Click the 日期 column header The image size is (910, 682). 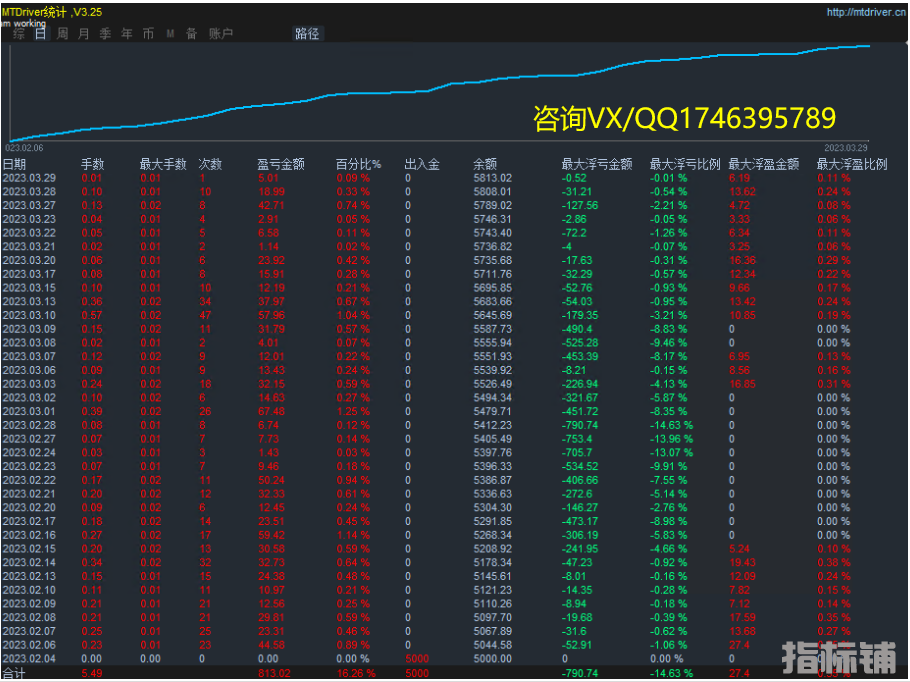point(15,164)
